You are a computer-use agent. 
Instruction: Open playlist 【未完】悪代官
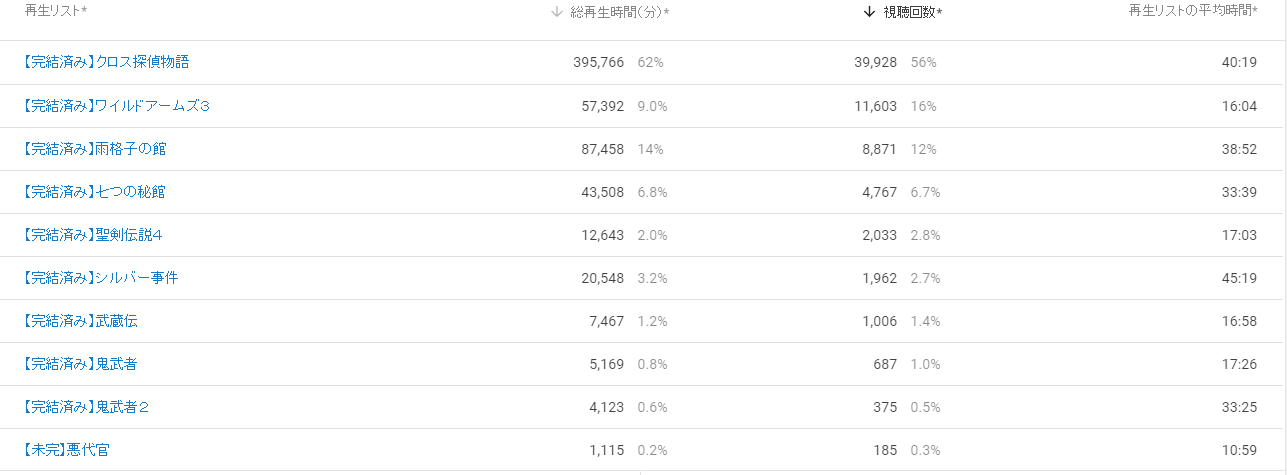(x=65, y=450)
